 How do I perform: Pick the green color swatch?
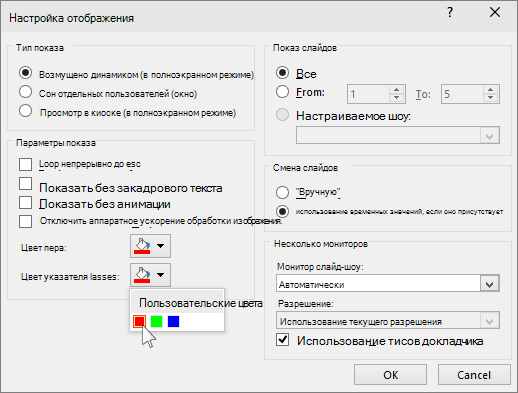click(x=156, y=321)
